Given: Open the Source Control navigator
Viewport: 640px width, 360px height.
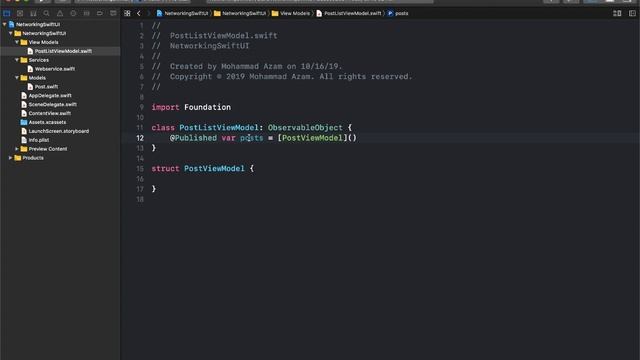Looking at the screenshot, I should point(20,13).
